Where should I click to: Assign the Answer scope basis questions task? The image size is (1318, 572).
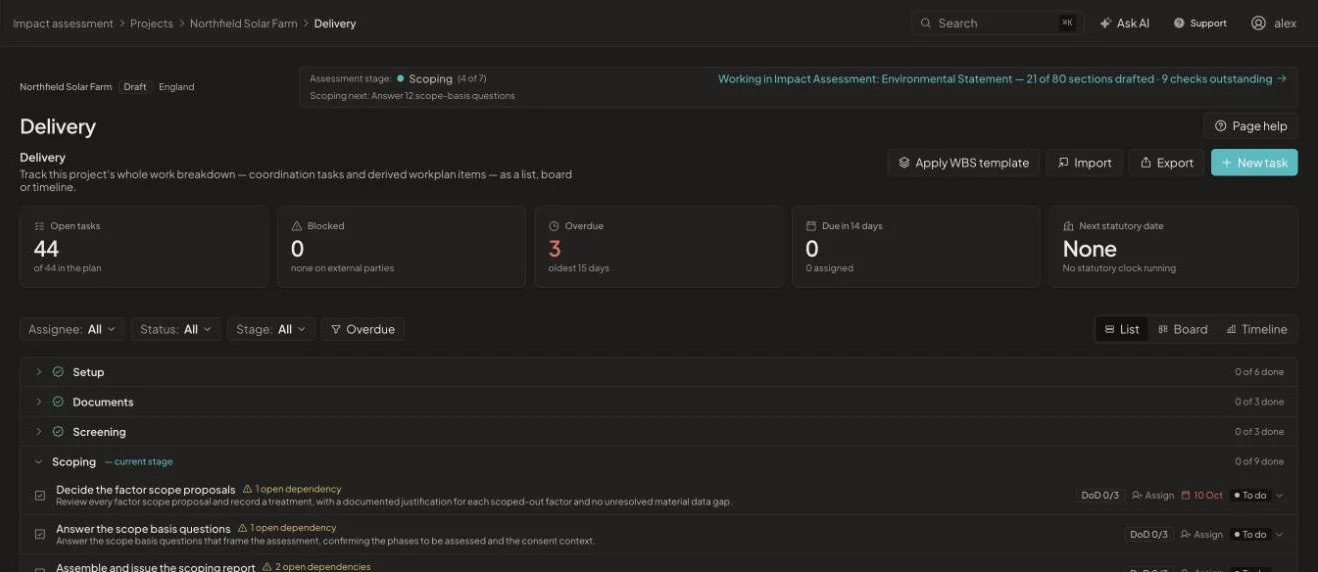click(x=1201, y=534)
